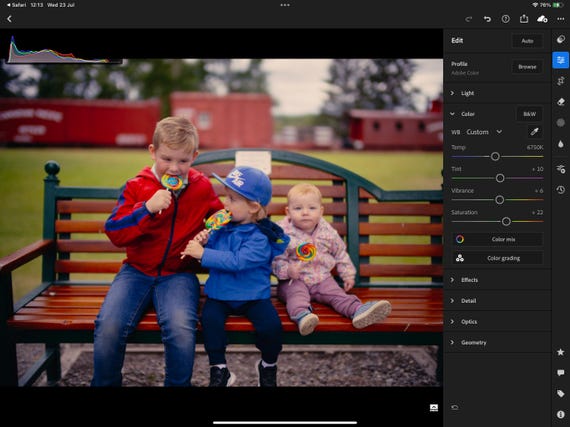The width and height of the screenshot is (570, 427).
Task: Tap the battery indicator in status bar
Action: click(x=558, y=5)
